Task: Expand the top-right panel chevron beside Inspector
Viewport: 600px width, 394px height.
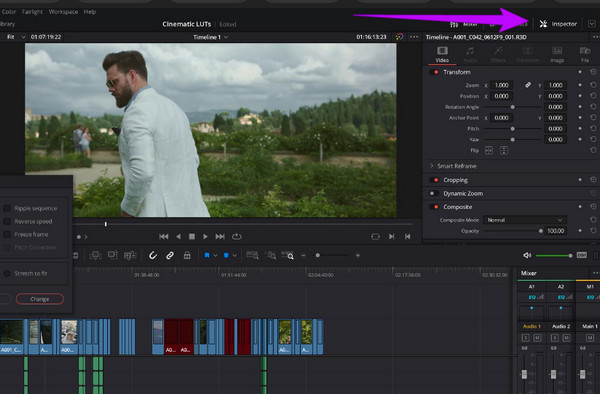Action: (592, 24)
